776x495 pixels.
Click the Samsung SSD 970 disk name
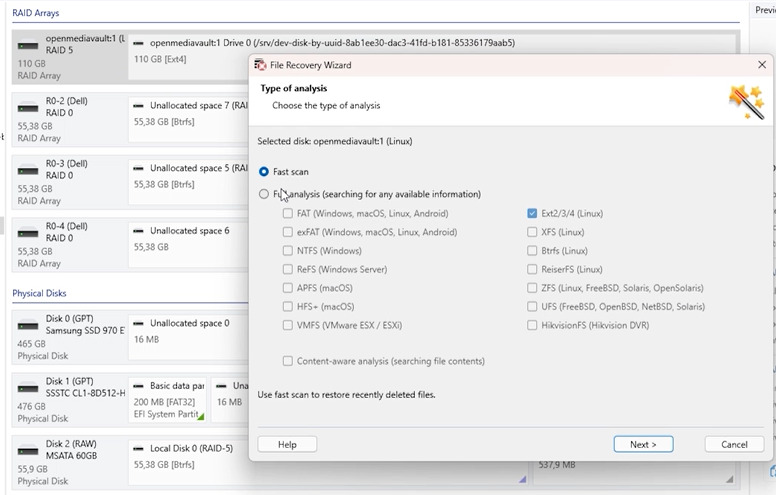click(85, 331)
